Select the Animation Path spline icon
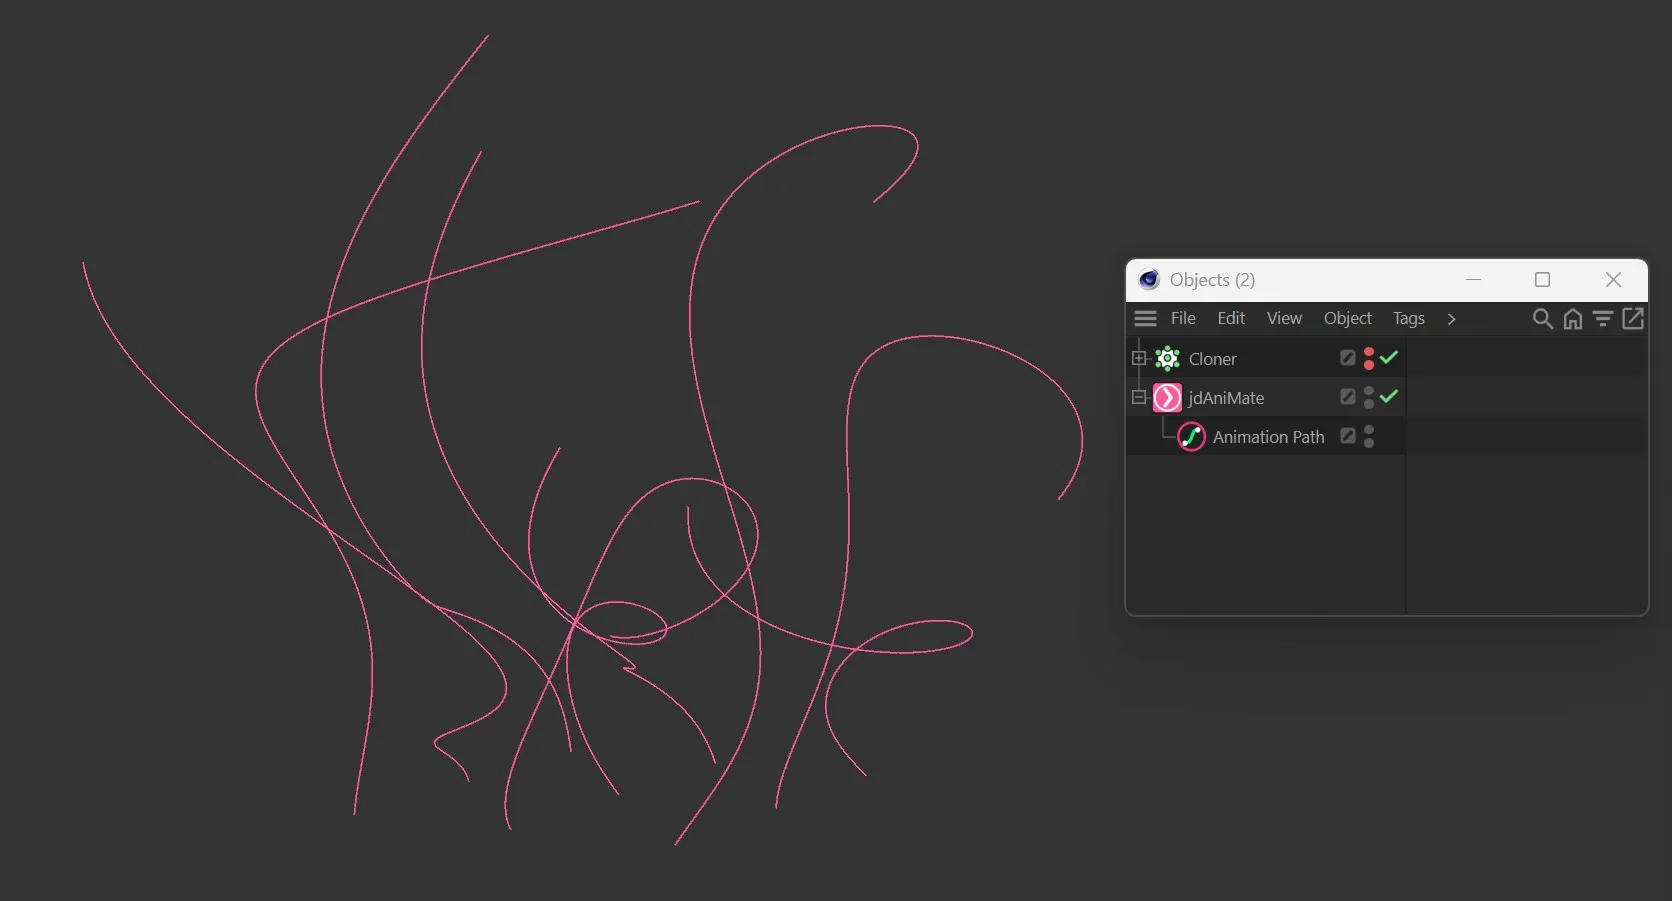Viewport: 1672px width, 901px height. pyautogui.click(x=1191, y=437)
